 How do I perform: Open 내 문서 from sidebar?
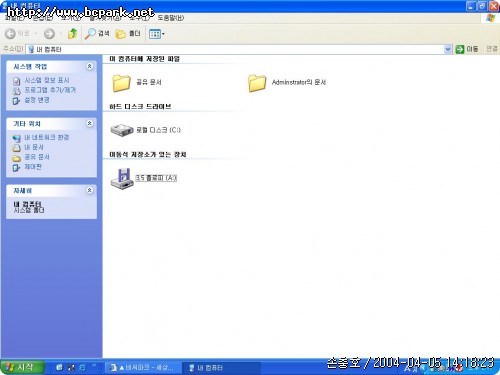(x=34, y=147)
